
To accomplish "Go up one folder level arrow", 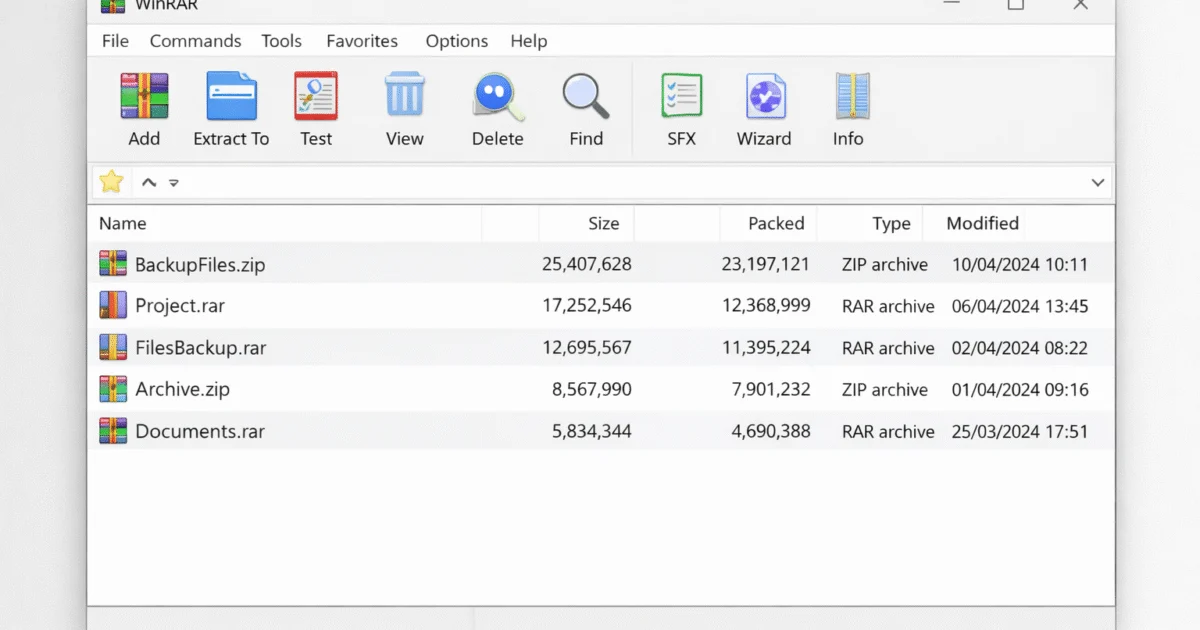I will click(x=149, y=182).
